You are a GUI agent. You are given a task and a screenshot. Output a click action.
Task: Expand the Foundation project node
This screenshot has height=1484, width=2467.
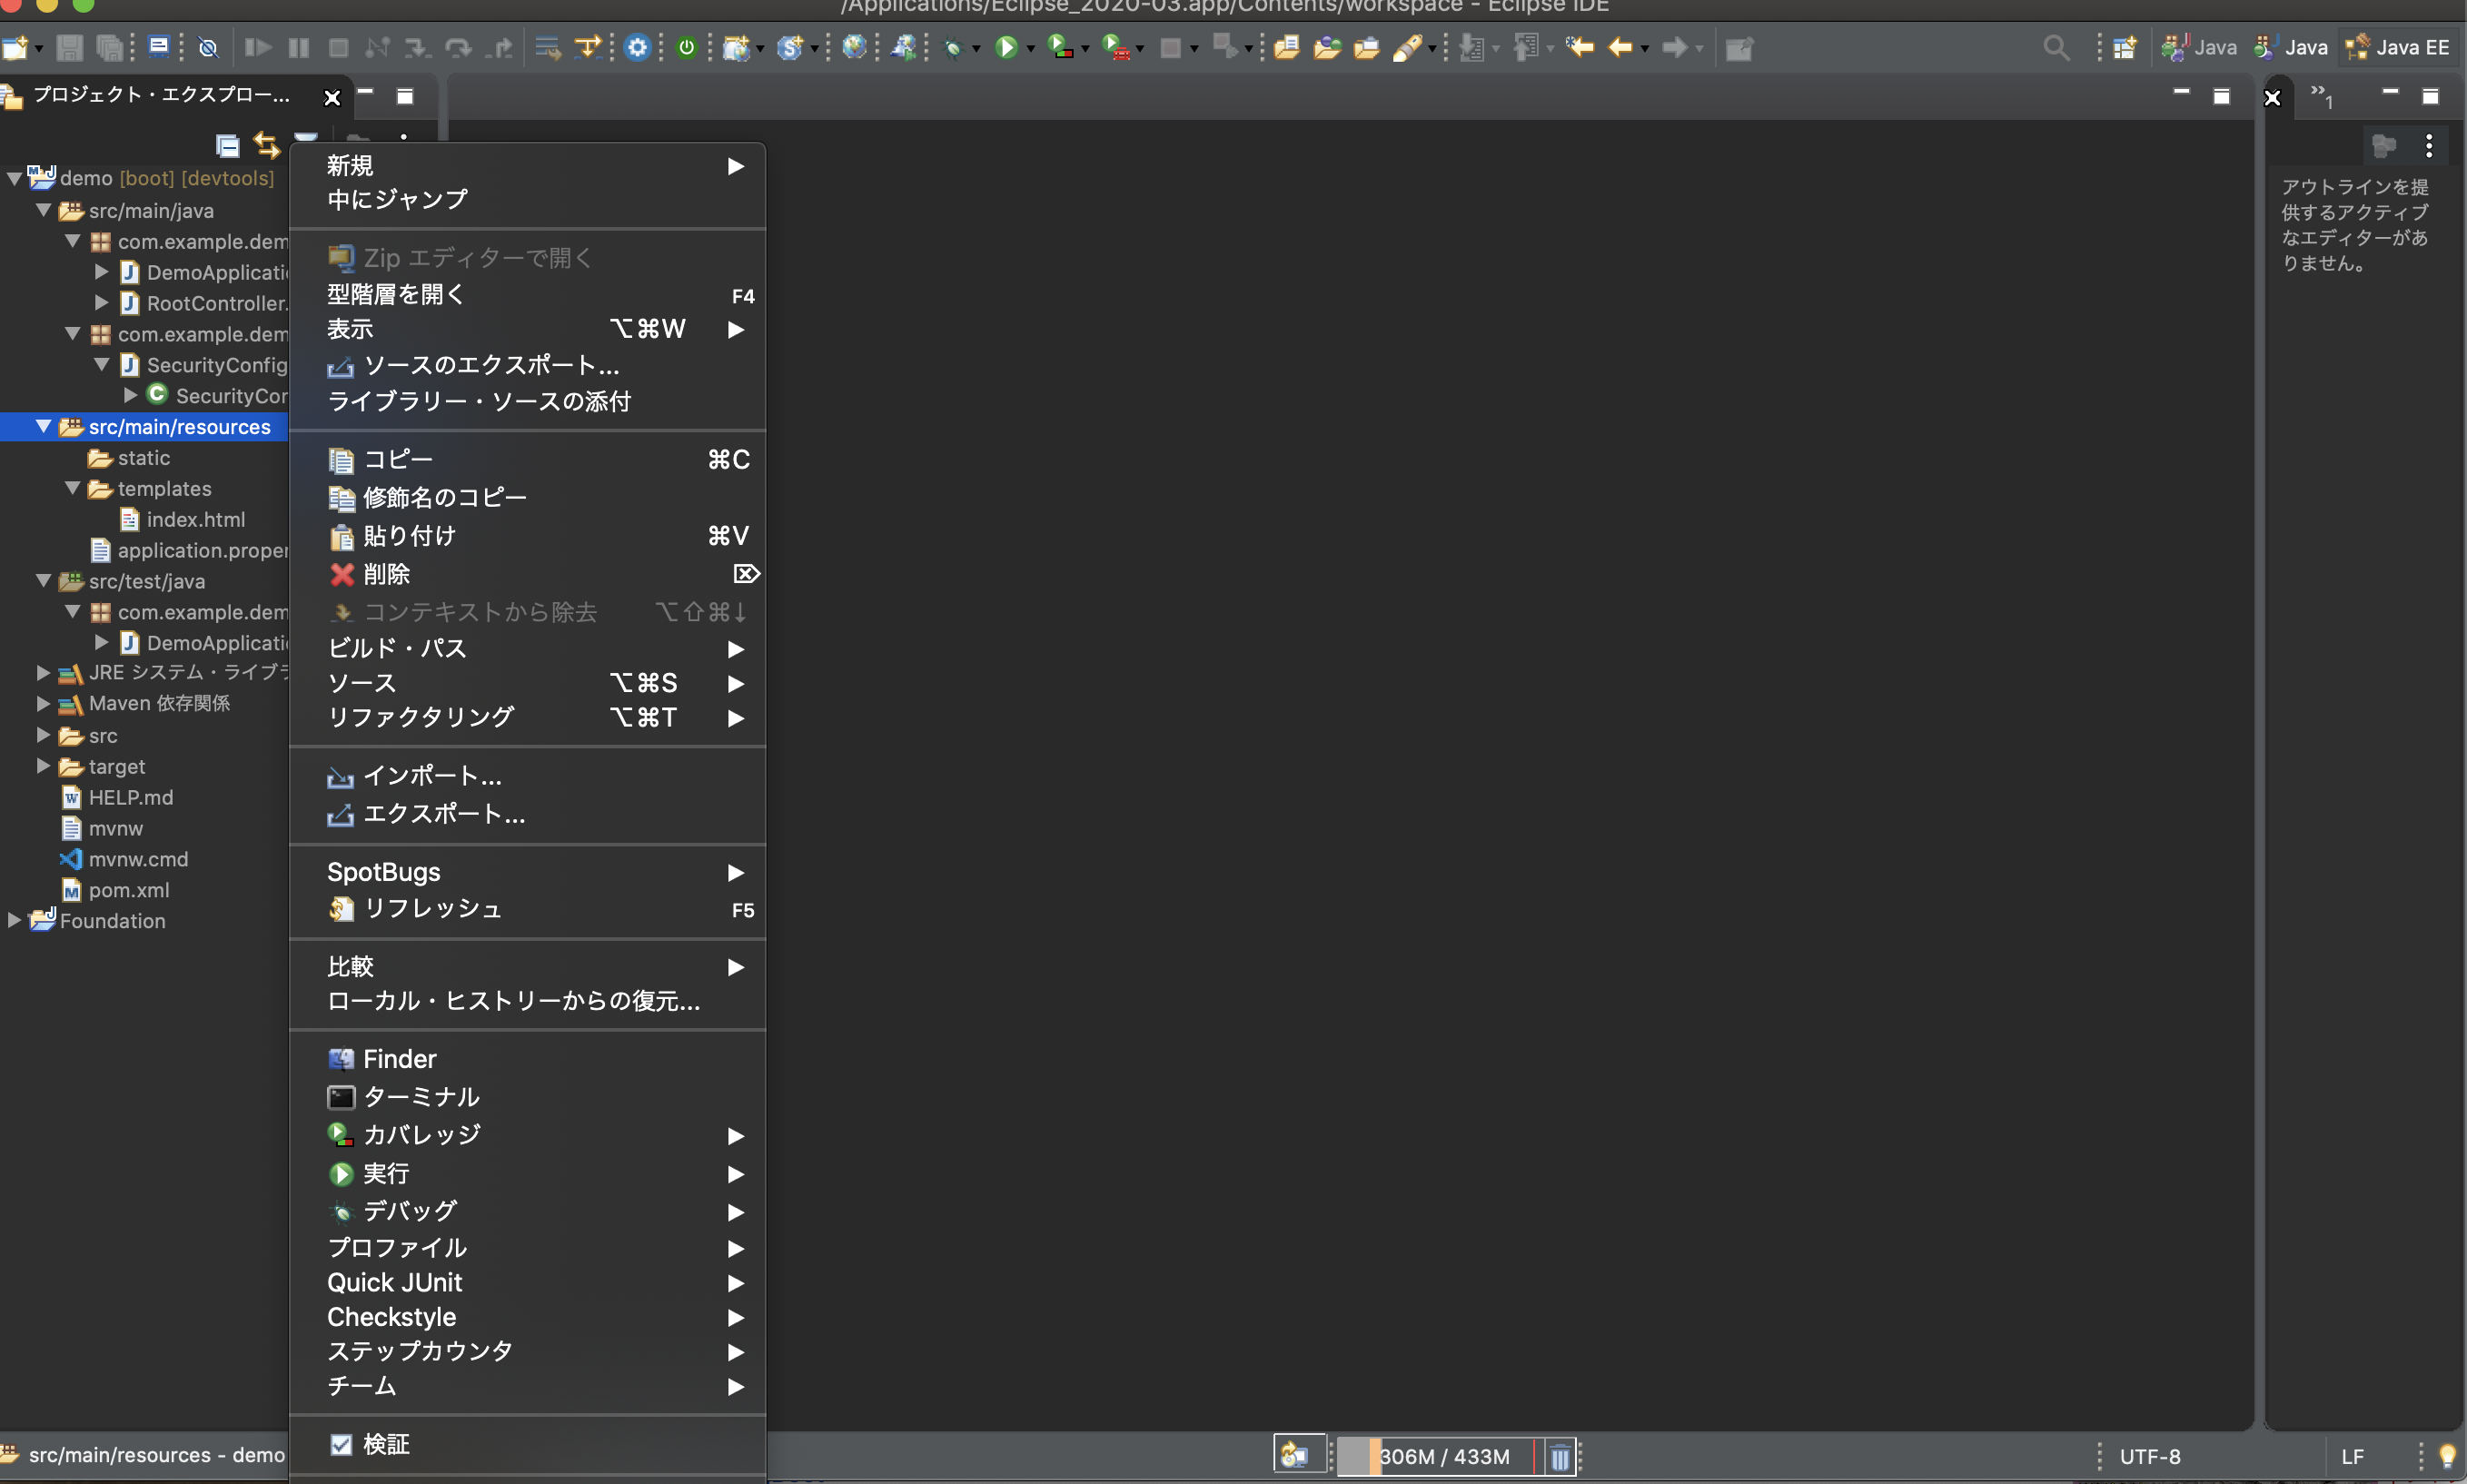click(x=14, y=920)
